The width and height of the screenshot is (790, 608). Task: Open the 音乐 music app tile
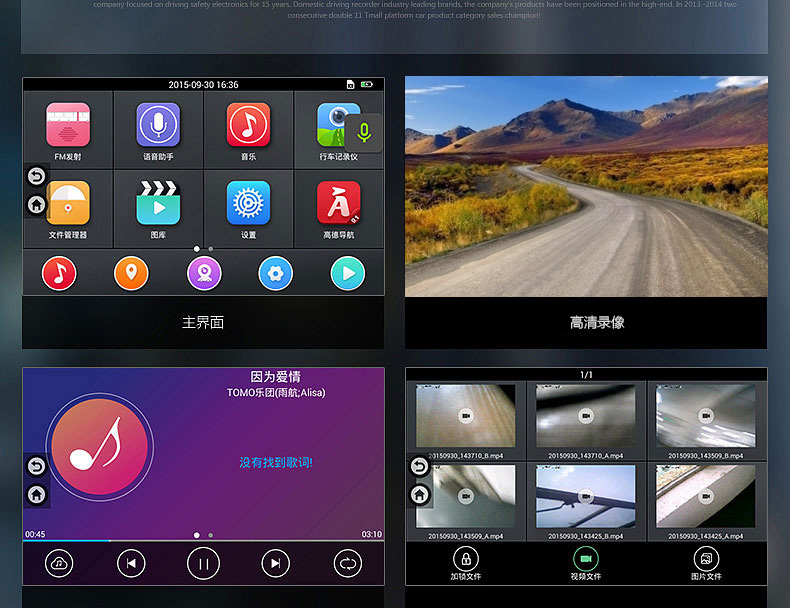[248, 130]
